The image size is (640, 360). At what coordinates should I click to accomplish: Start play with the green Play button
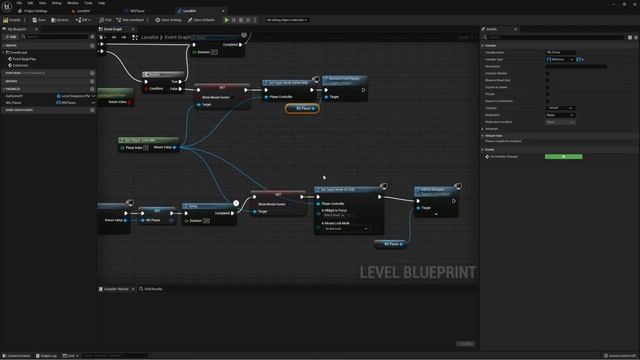227,20
